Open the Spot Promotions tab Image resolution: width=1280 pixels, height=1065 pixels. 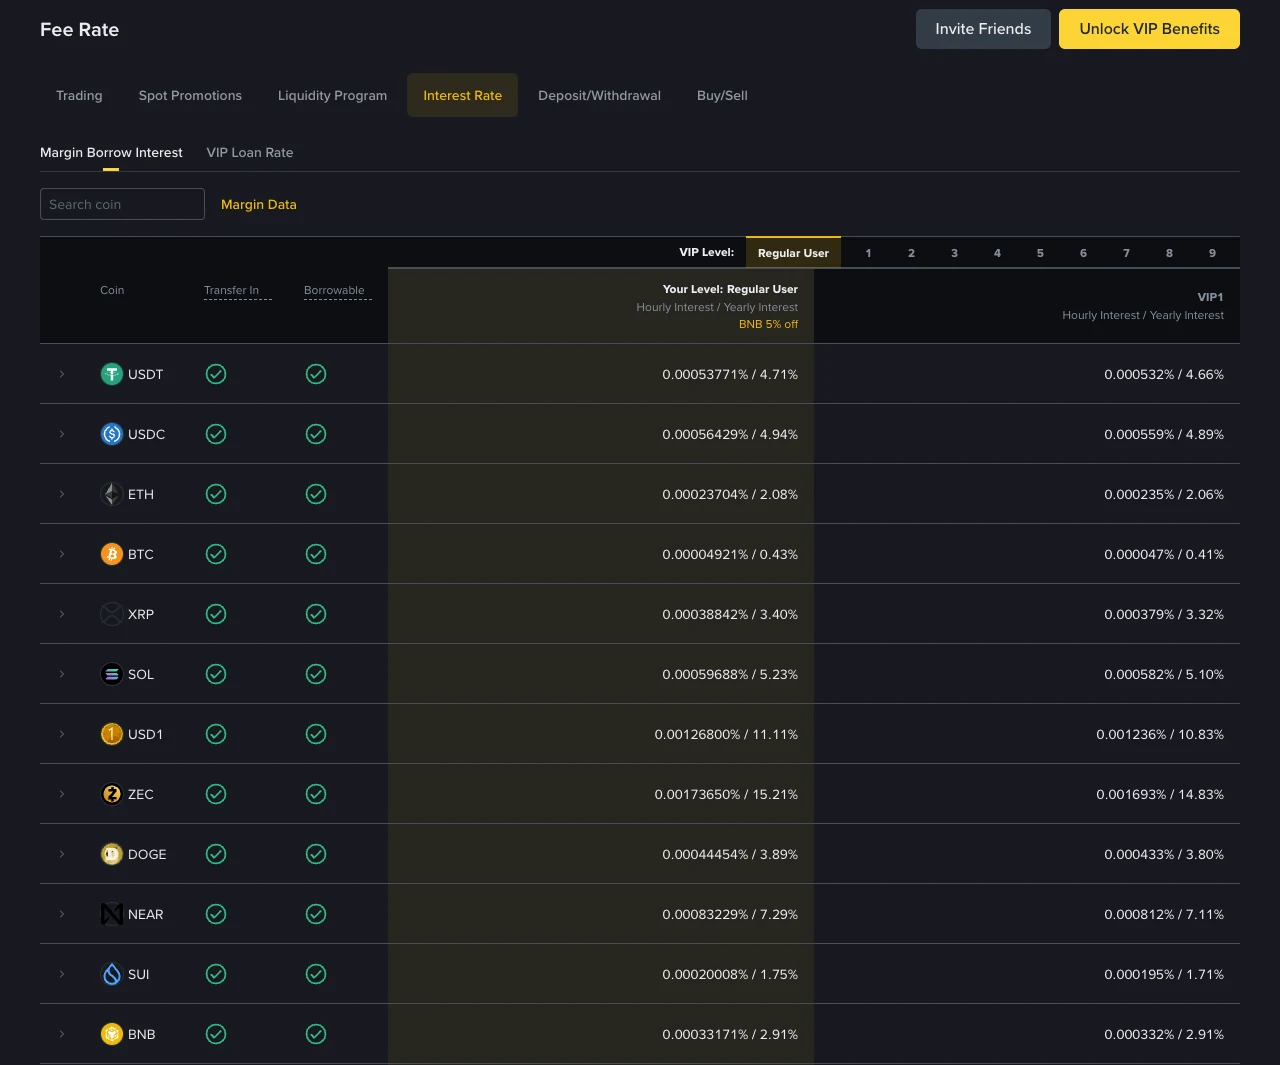pos(190,95)
